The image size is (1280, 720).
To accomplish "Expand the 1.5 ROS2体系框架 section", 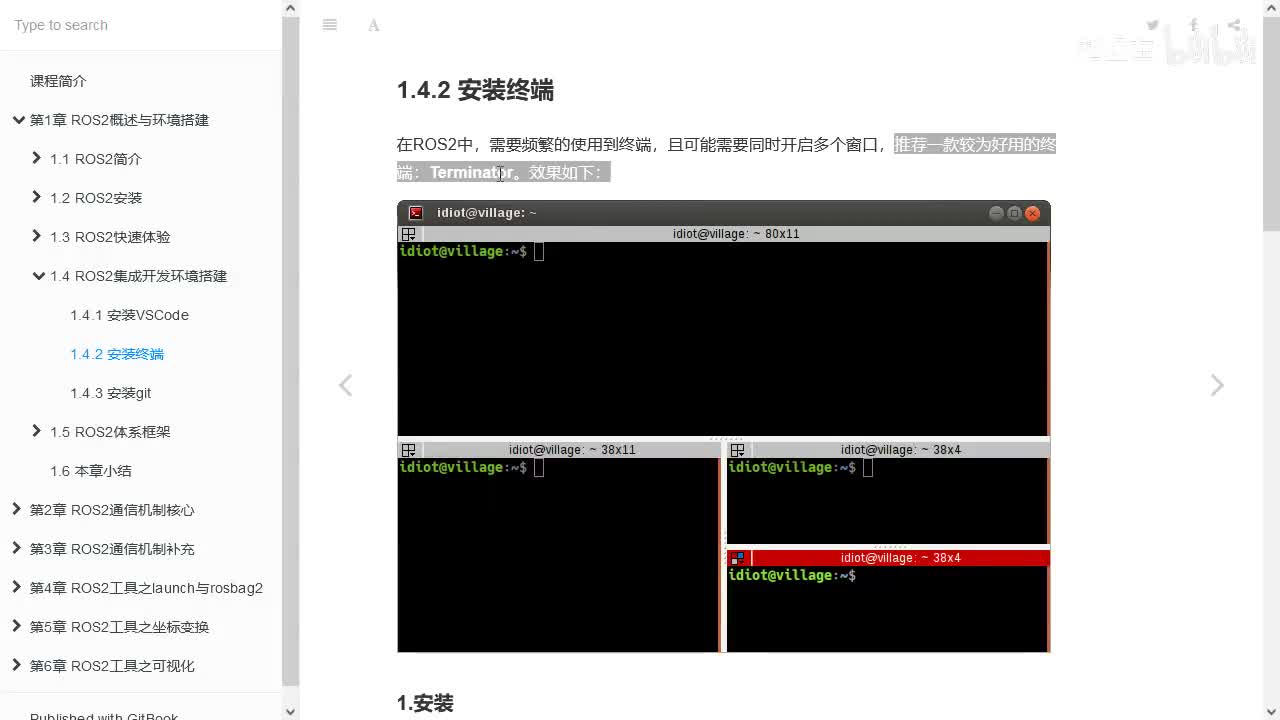I will pos(37,431).
